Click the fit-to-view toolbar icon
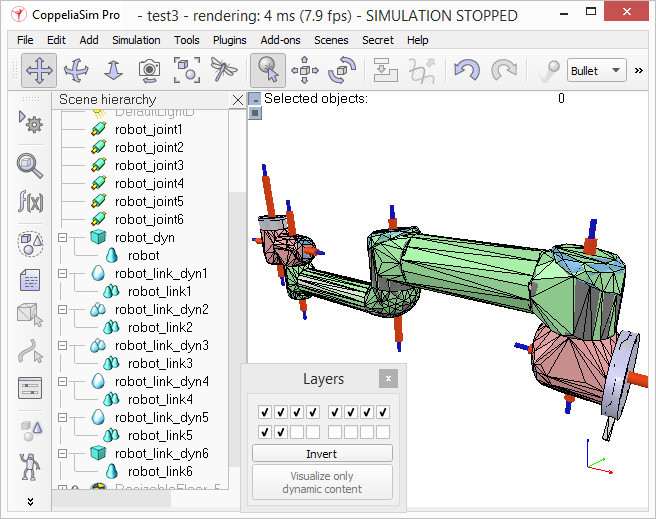 click(x=187, y=70)
